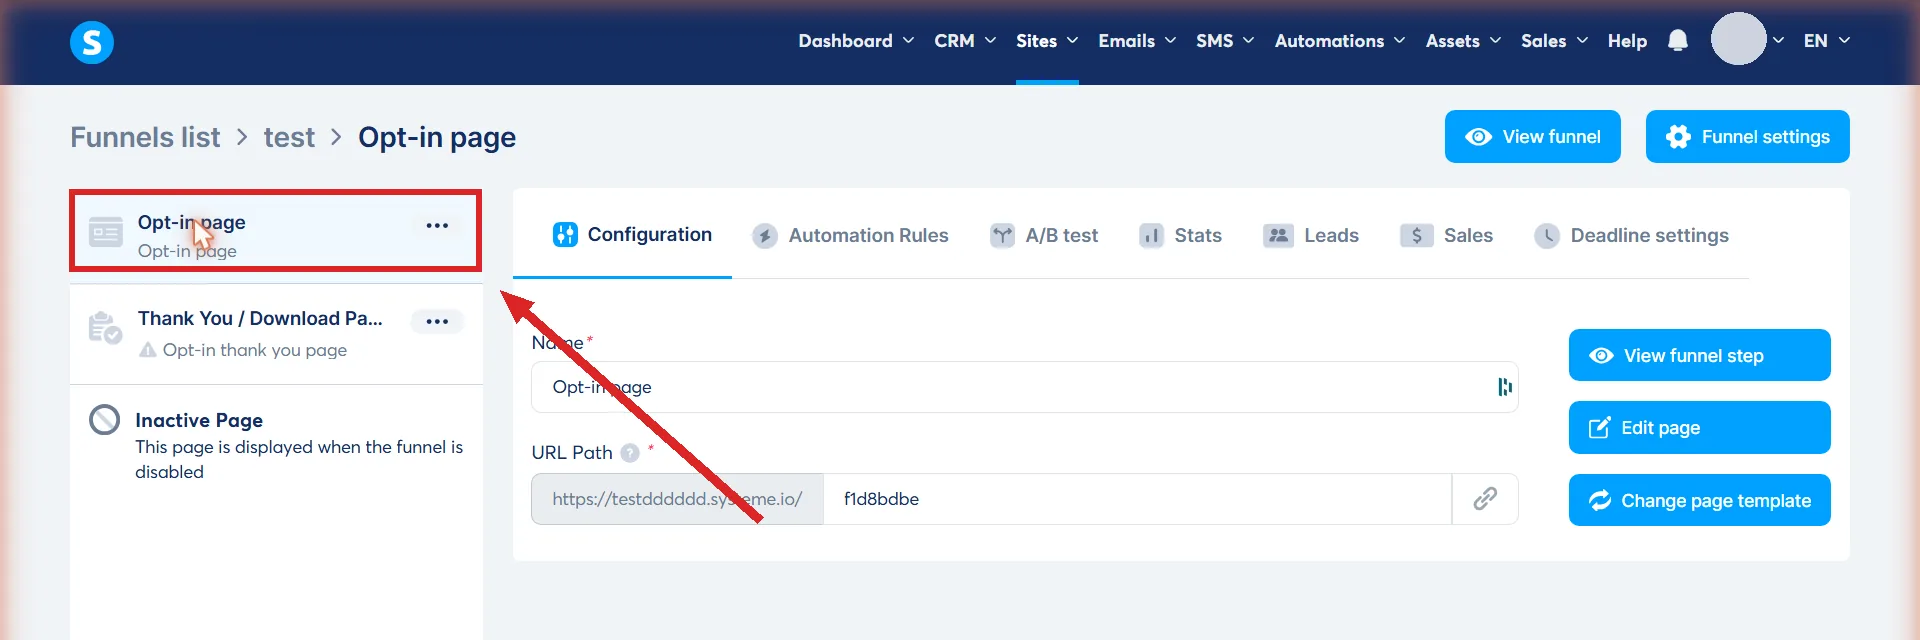Open the test funnel breadcrumb

click(x=289, y=137)
